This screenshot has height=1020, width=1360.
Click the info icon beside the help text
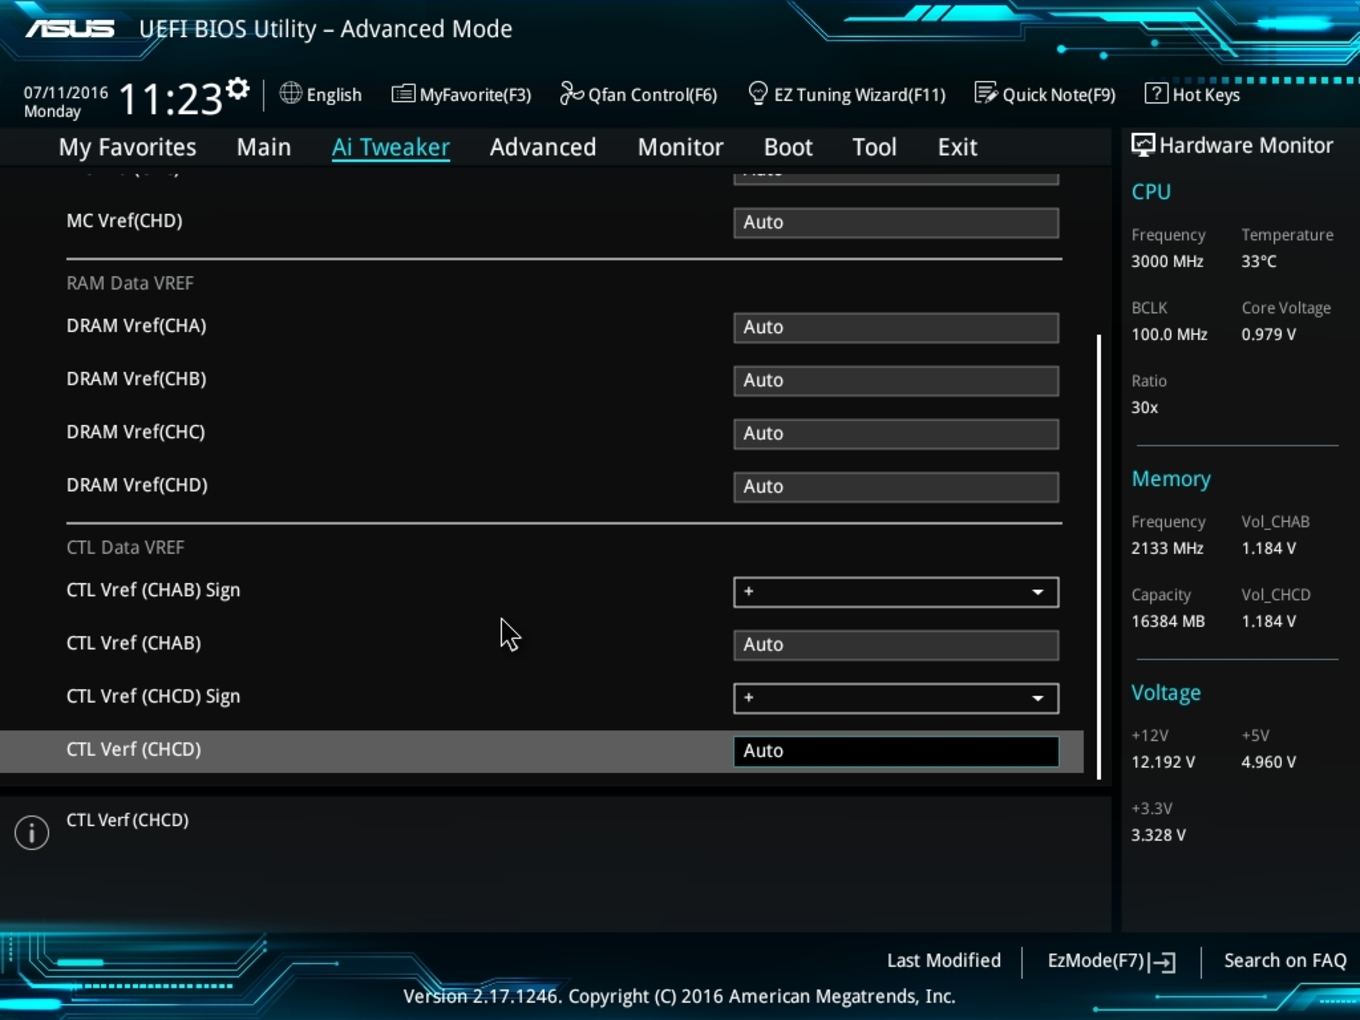point(32,832)
